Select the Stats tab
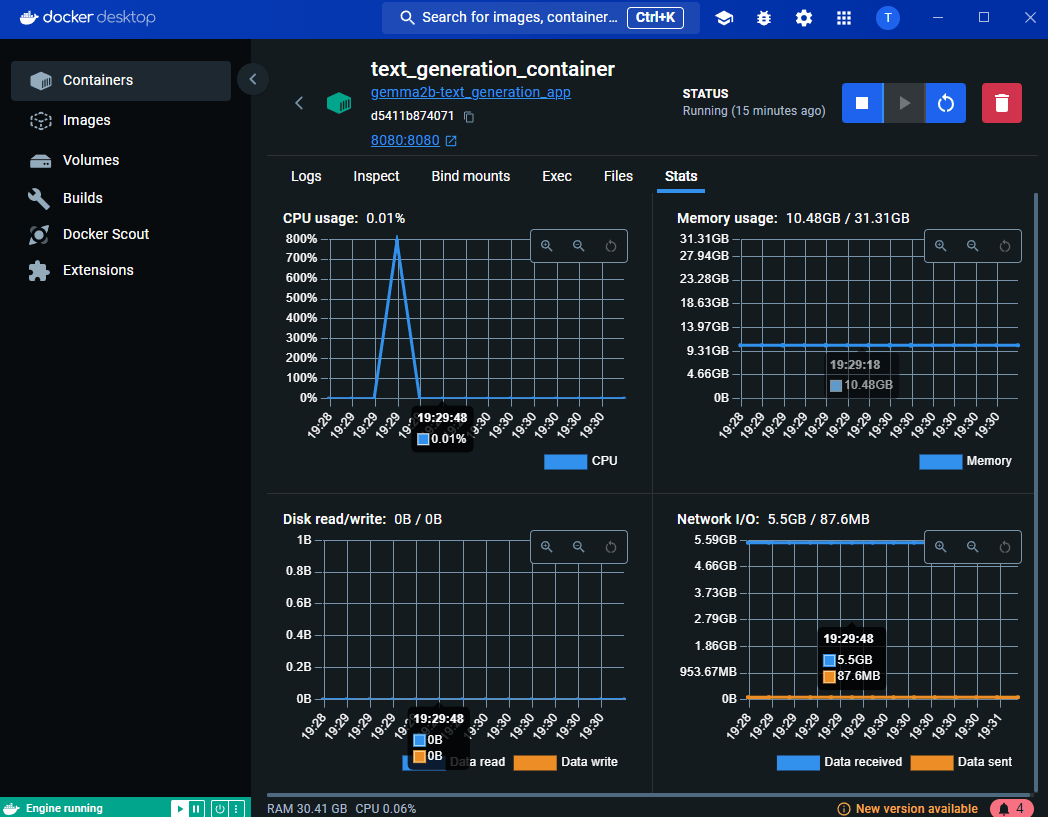1048x817 pixels. pyautogui.click(x=681, y=176)
